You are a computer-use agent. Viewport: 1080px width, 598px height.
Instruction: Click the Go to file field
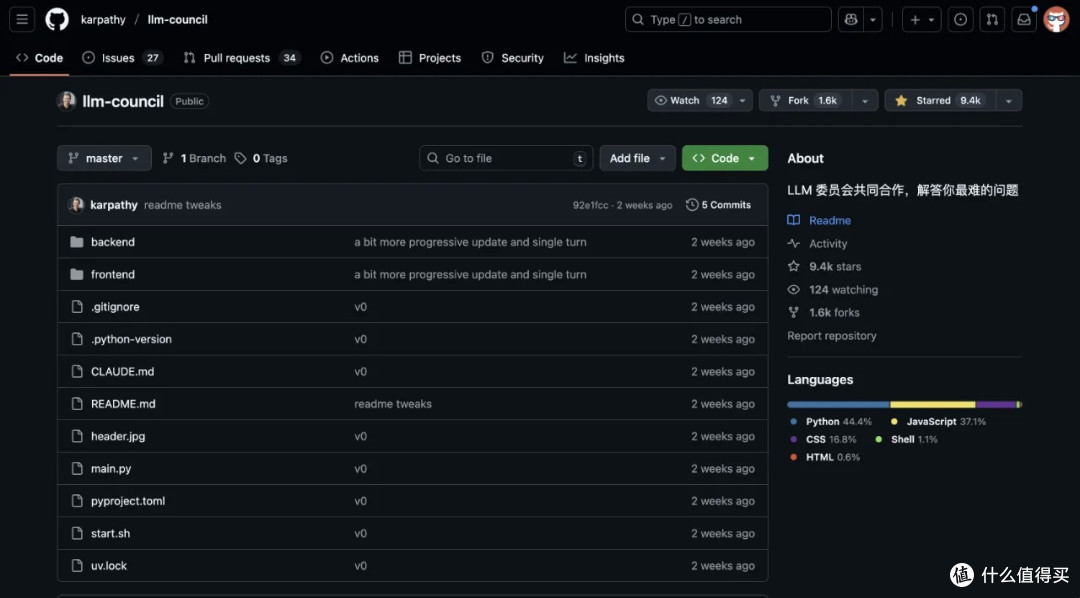point(506,158)
